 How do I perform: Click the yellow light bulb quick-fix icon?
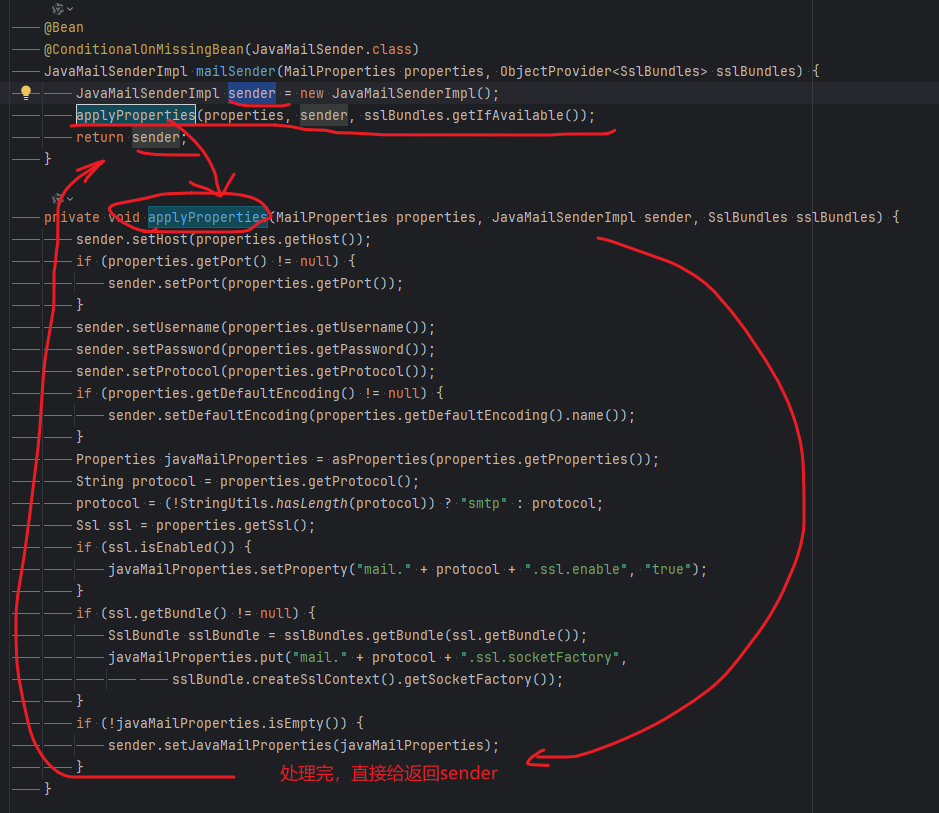pos(26,93)
